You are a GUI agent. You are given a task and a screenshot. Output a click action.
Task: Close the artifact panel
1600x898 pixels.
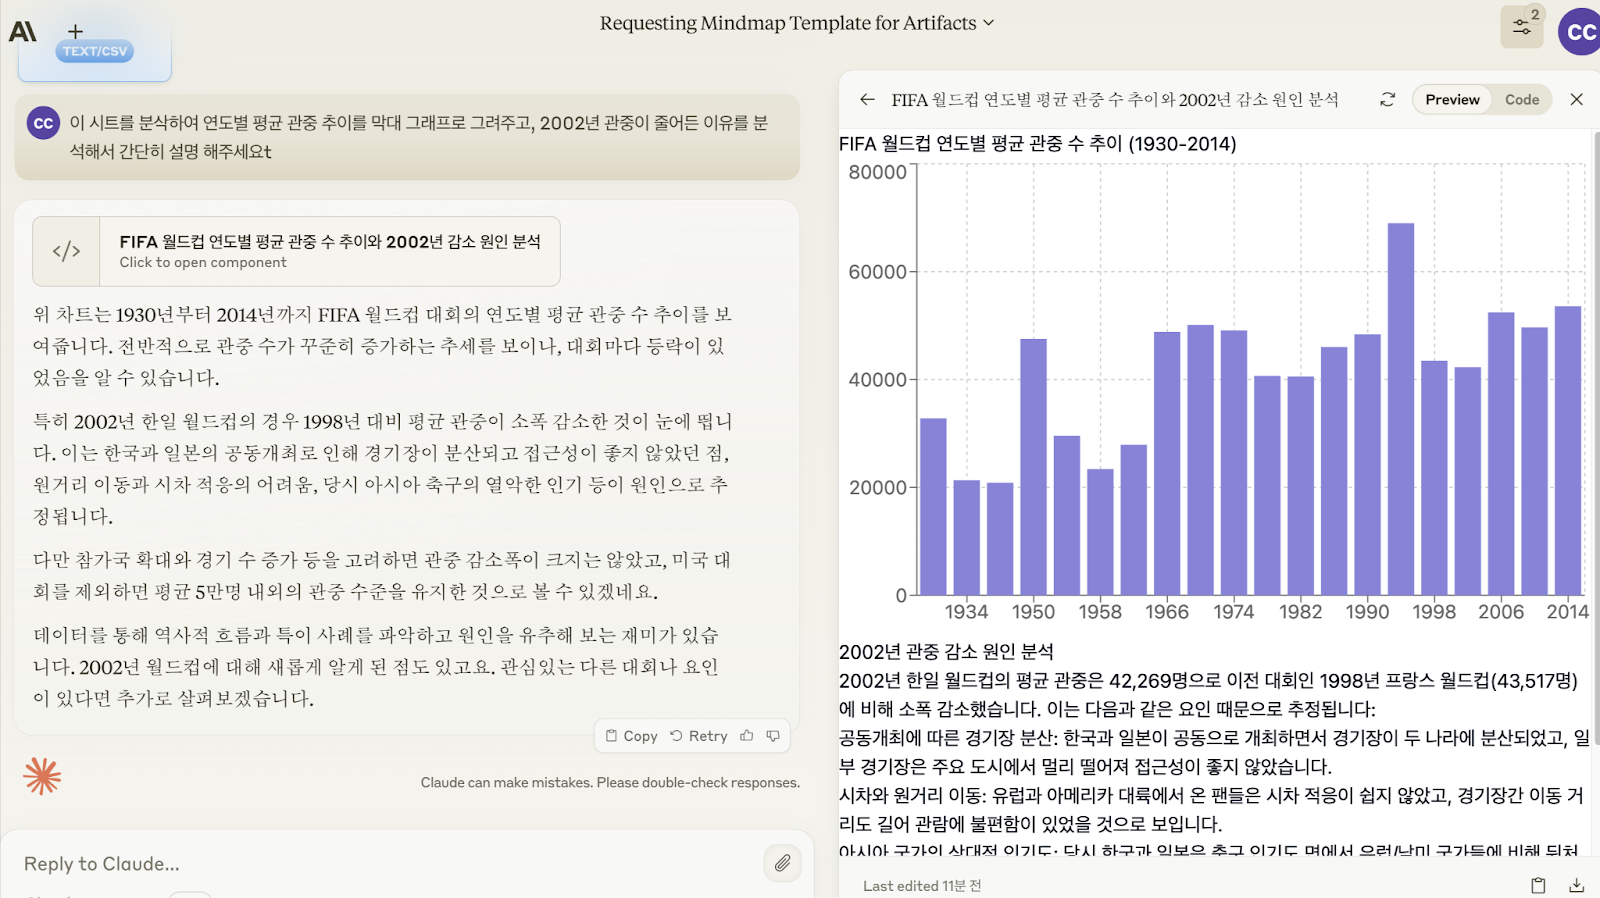coord(1576,99)
